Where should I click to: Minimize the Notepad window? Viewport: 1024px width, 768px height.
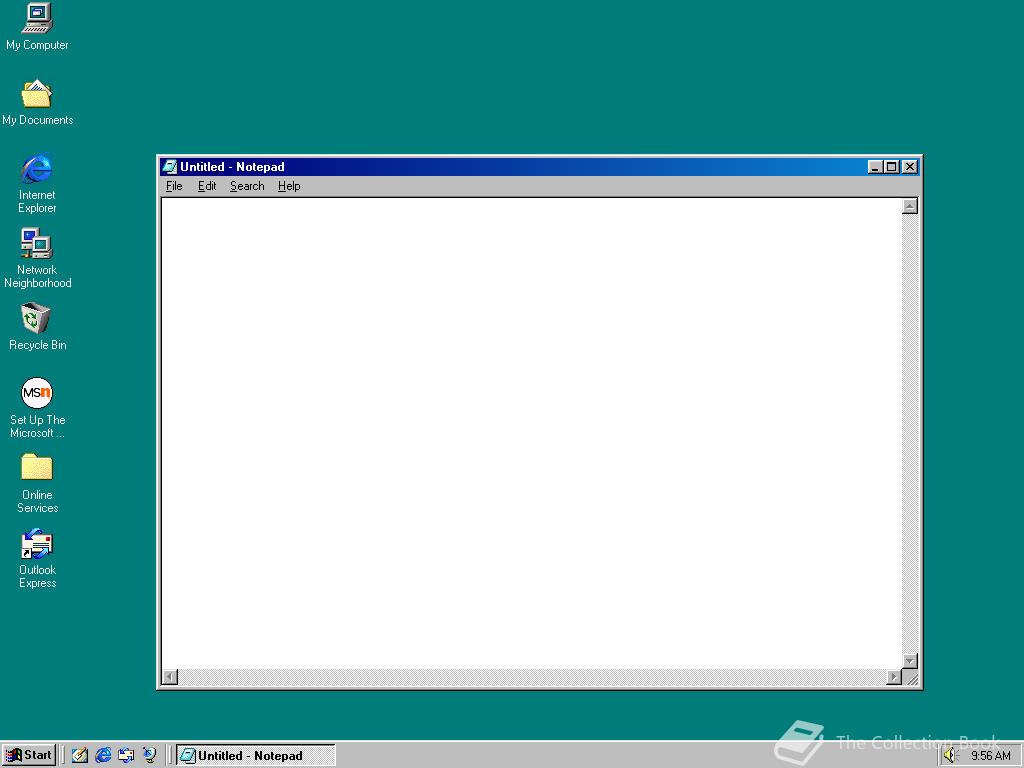[x=875, y=167]
